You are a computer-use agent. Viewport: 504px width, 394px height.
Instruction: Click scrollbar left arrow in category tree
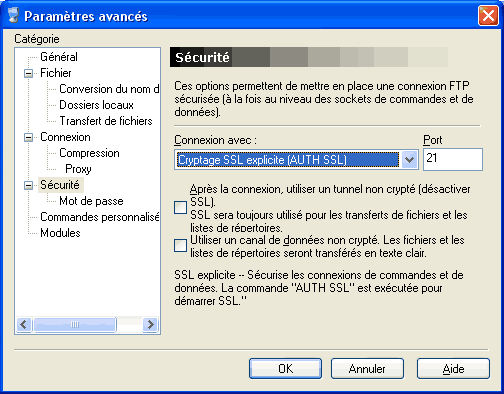pyautogui.click(x=24, y=324)
